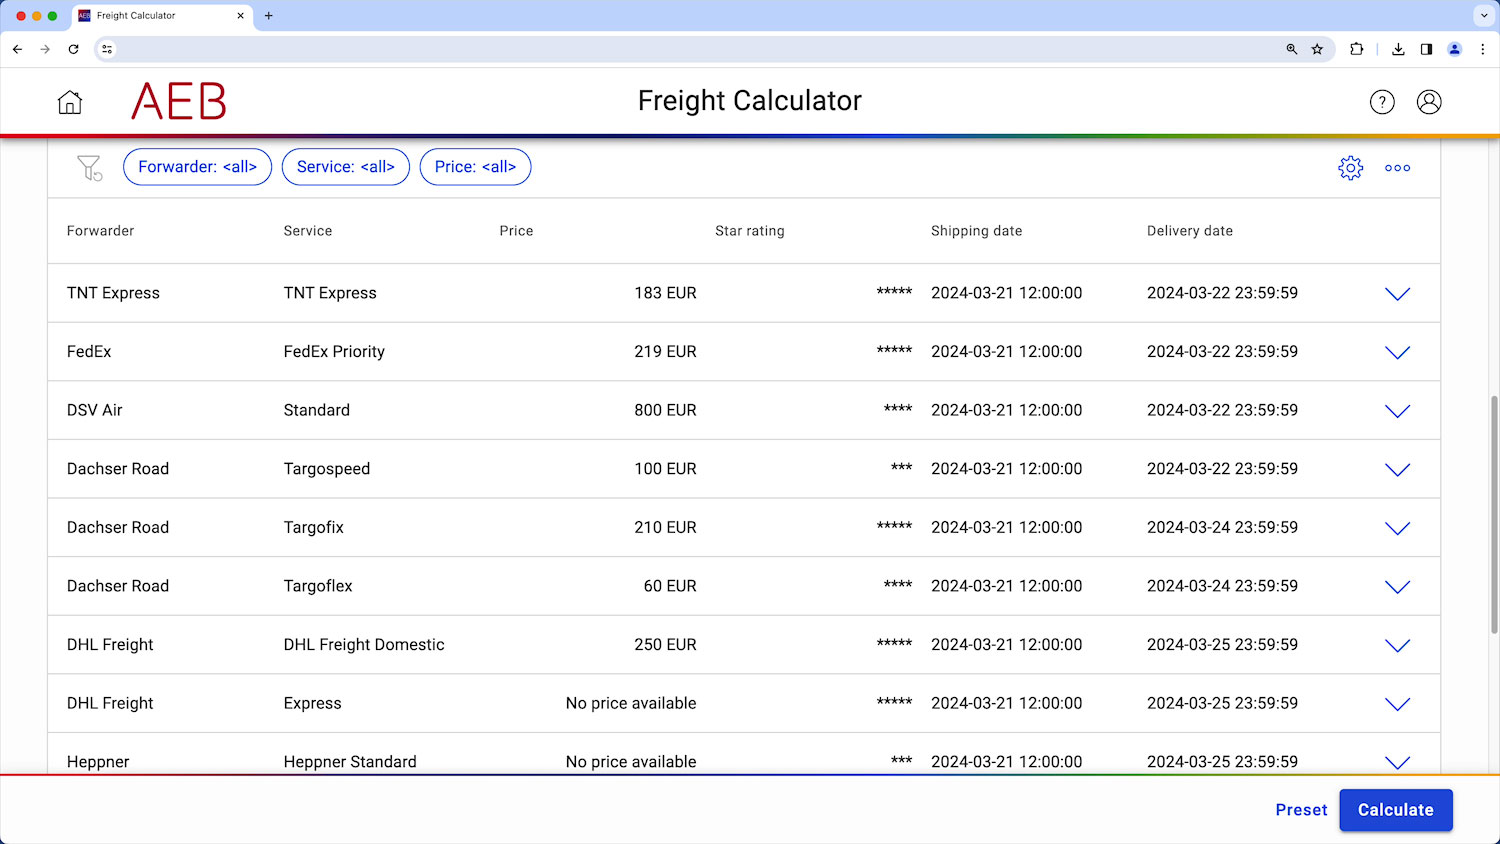The image size is (1500, 844).
Task: Clear filters using the filter reset icon
Action: tap(90, 168)
